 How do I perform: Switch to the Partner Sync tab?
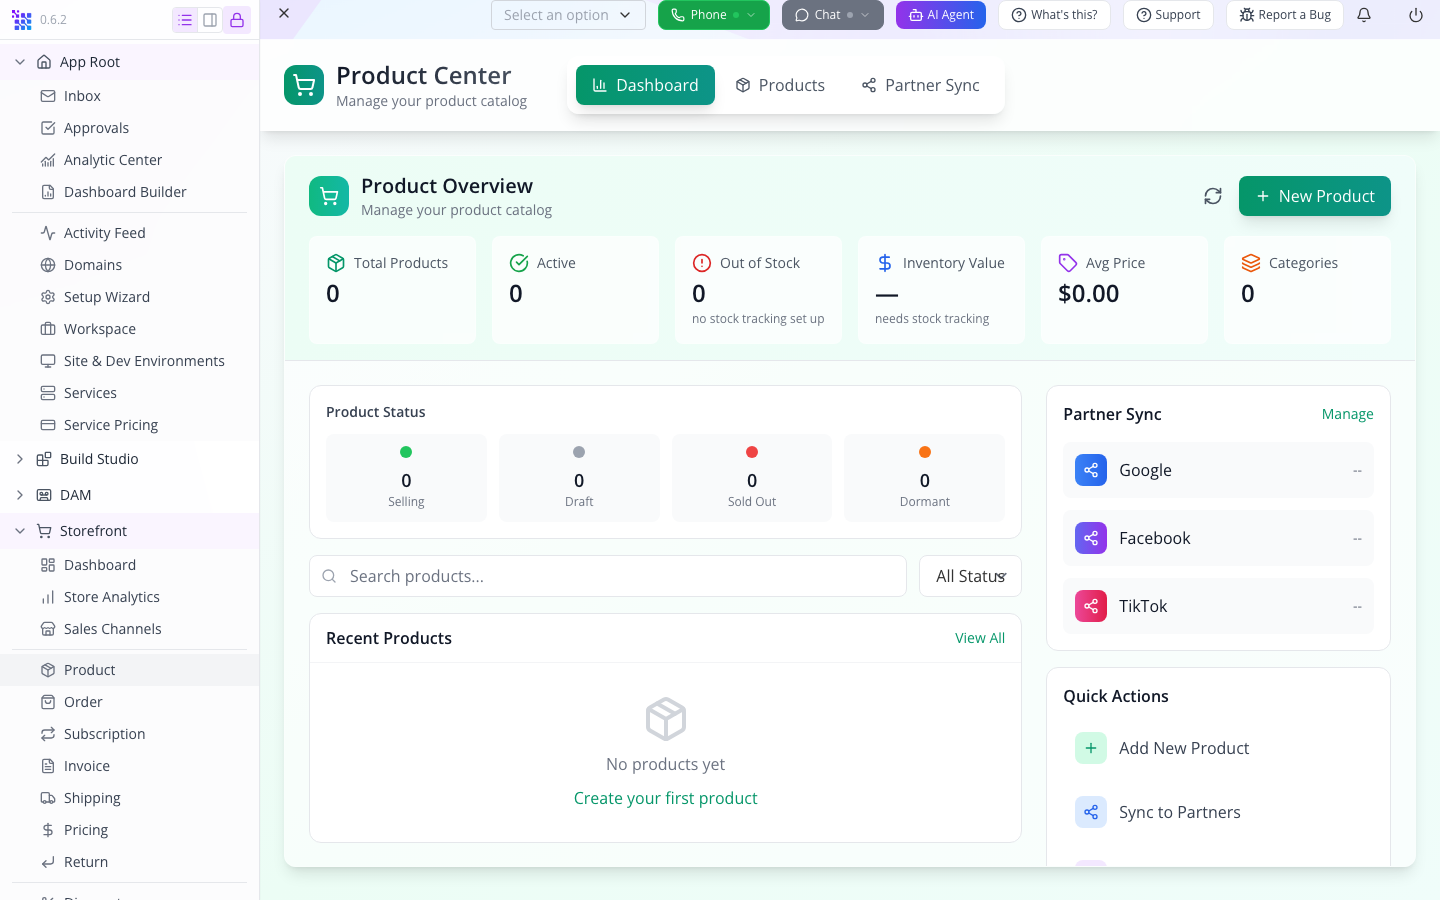[920, 85]
